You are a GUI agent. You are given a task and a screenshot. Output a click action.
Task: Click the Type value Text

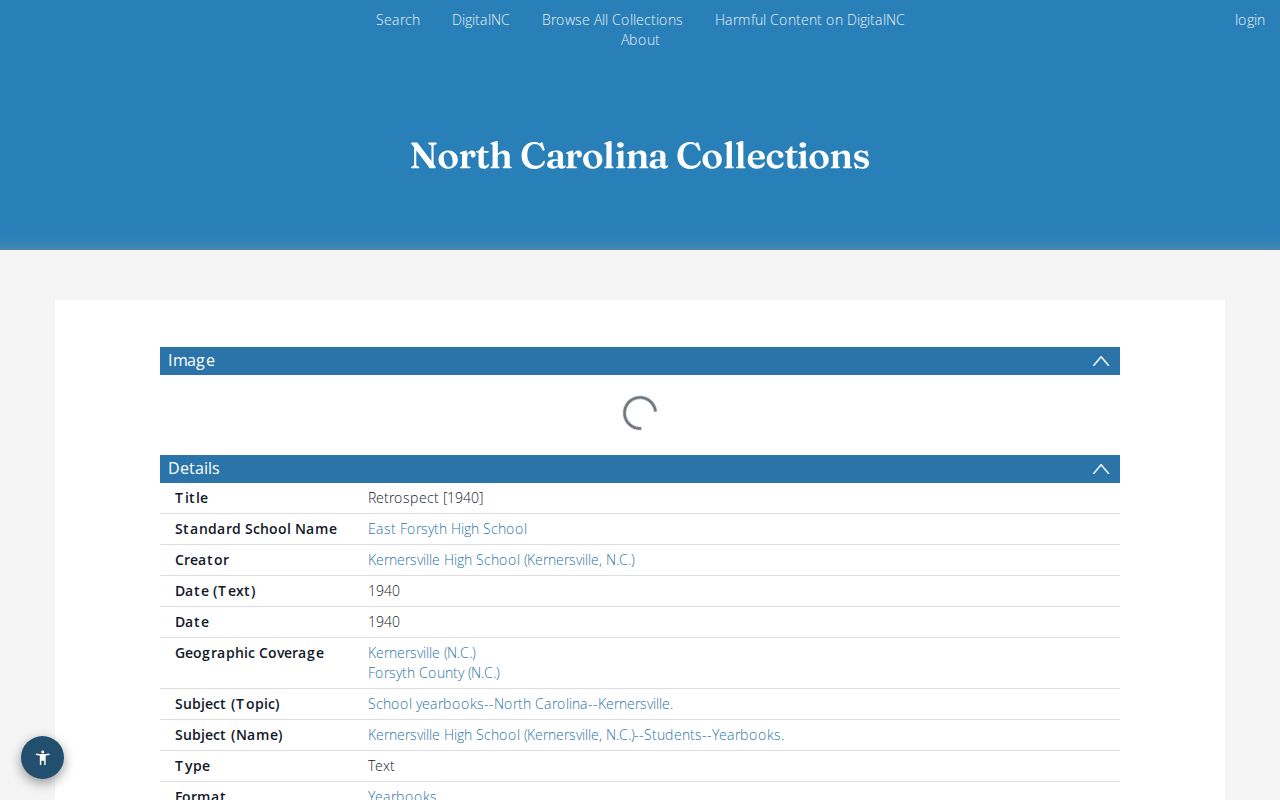[381, 766]
